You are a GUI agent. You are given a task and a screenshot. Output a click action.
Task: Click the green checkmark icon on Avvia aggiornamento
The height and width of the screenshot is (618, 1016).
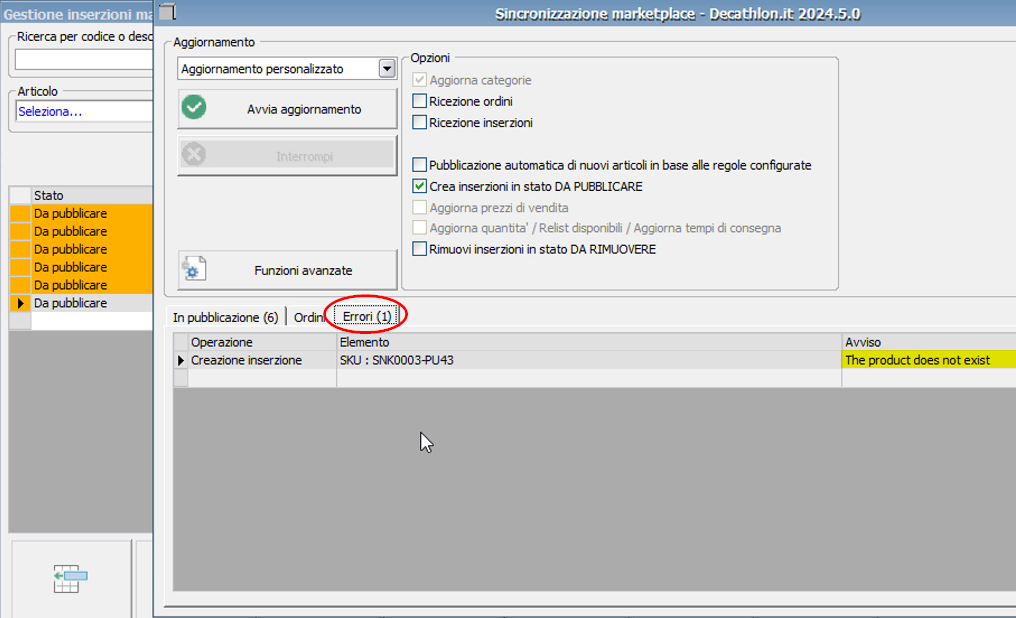coord(194,107)
